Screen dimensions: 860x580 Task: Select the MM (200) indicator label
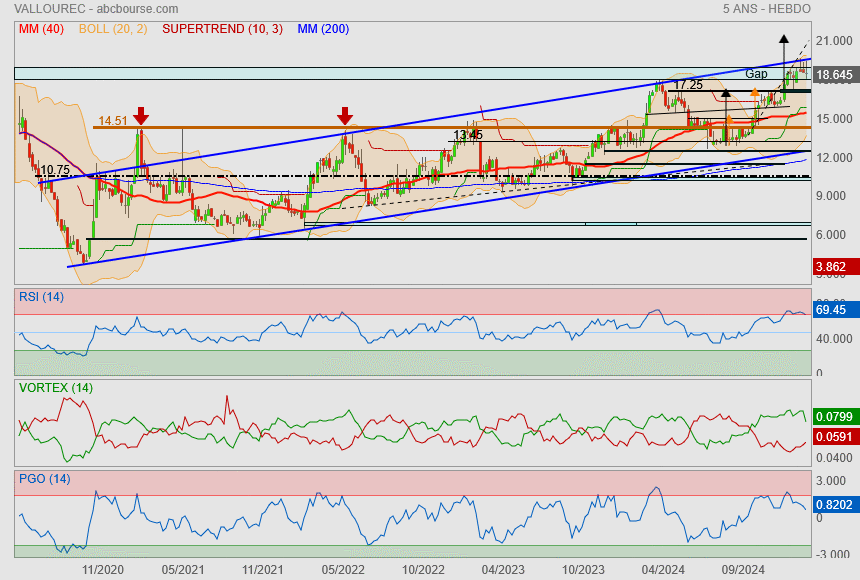(323, 29)
